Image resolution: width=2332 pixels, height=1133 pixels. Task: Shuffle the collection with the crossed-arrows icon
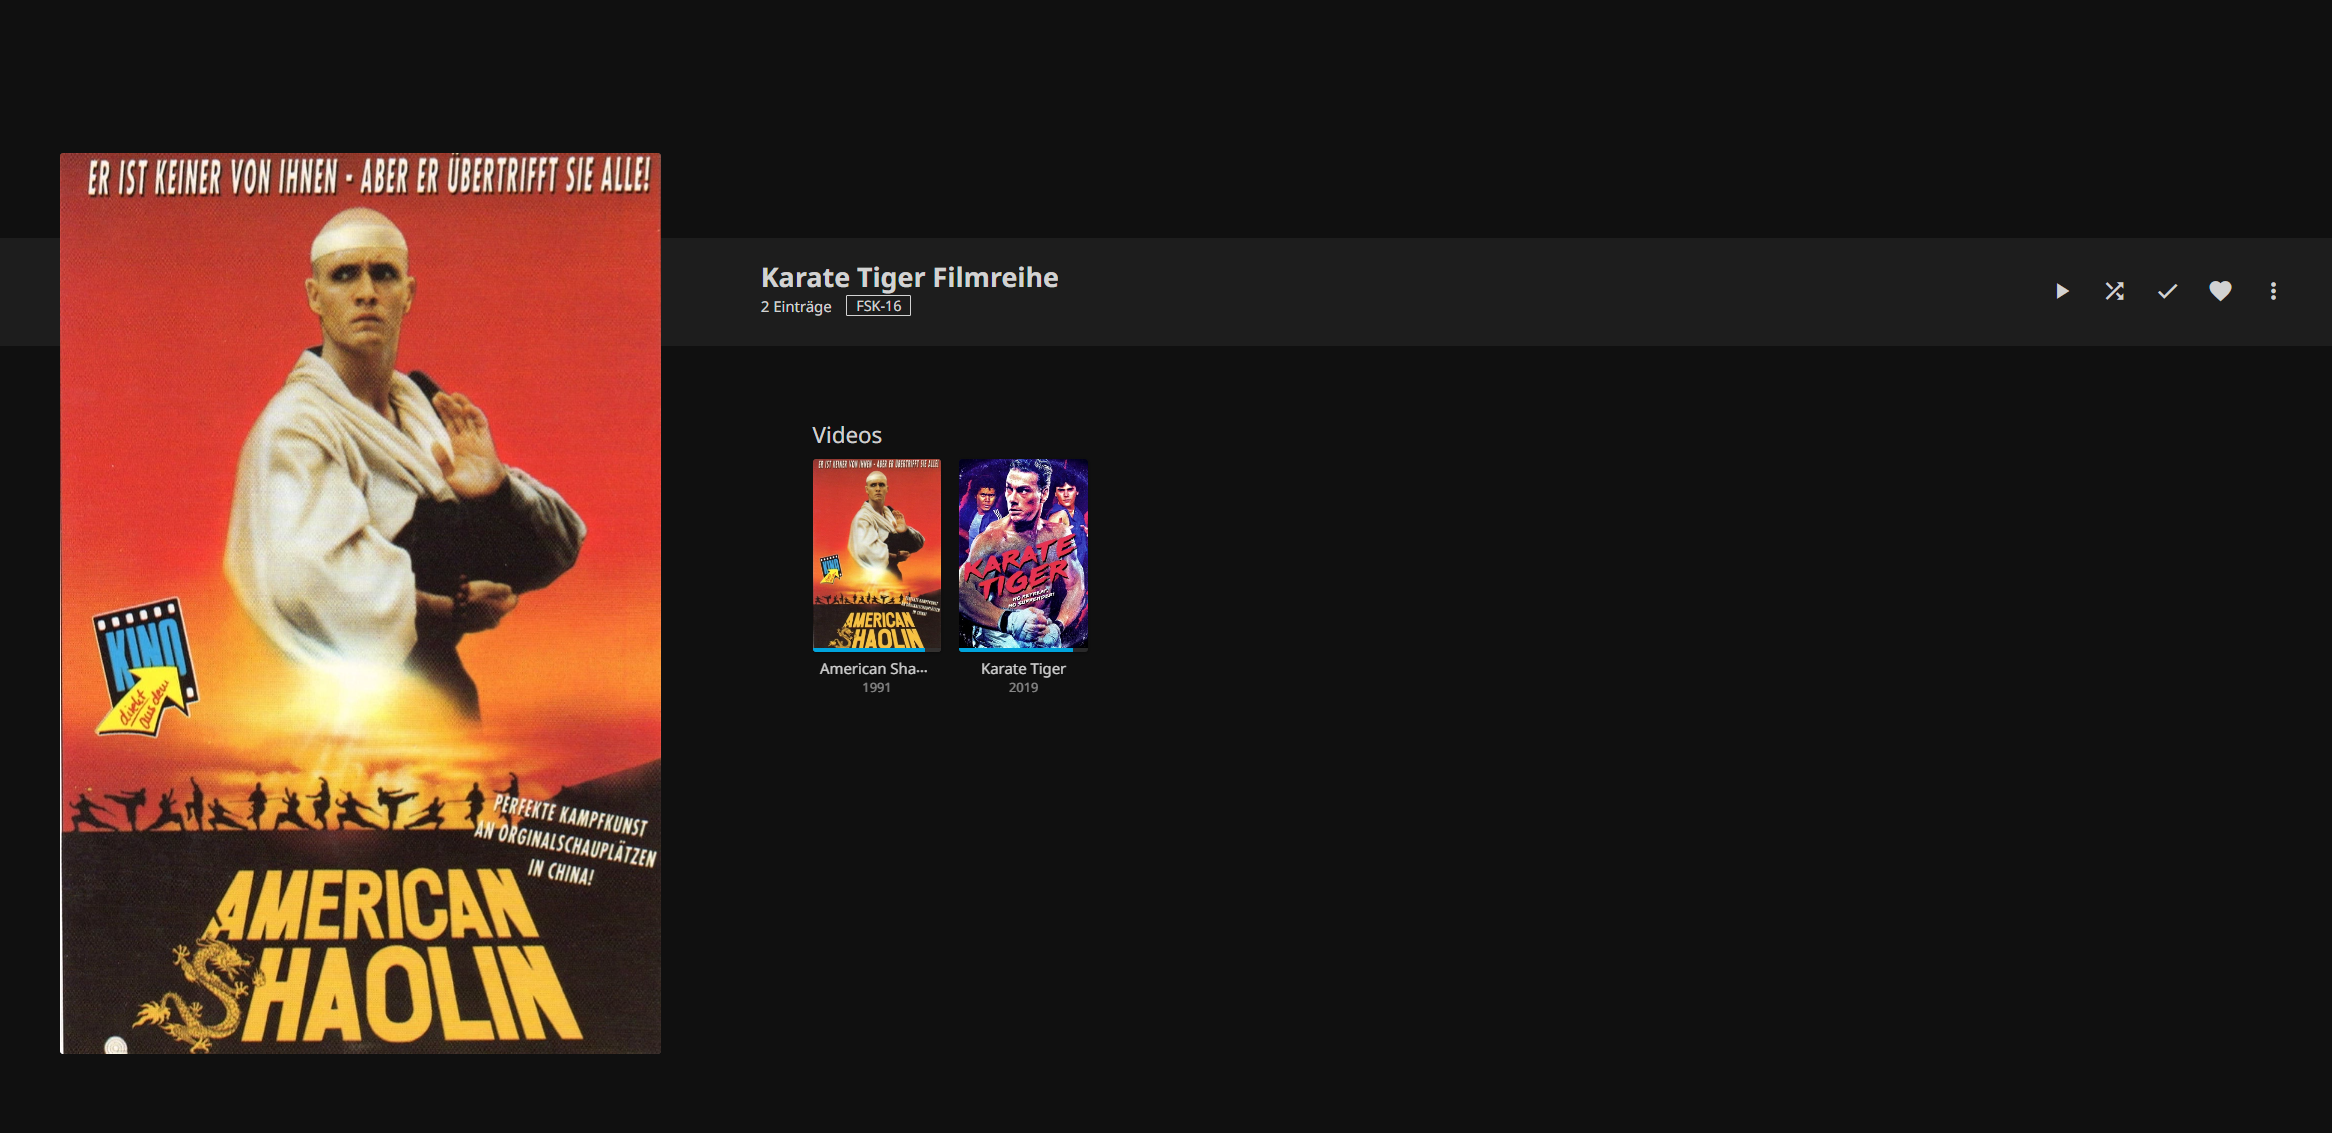(2114, 291)
